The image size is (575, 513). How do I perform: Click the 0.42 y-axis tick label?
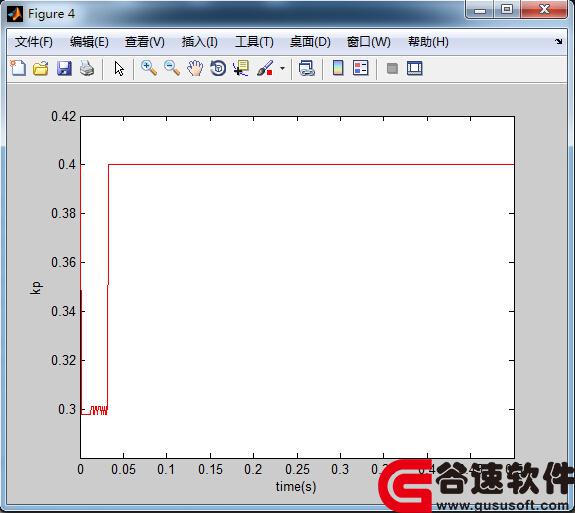63,117
